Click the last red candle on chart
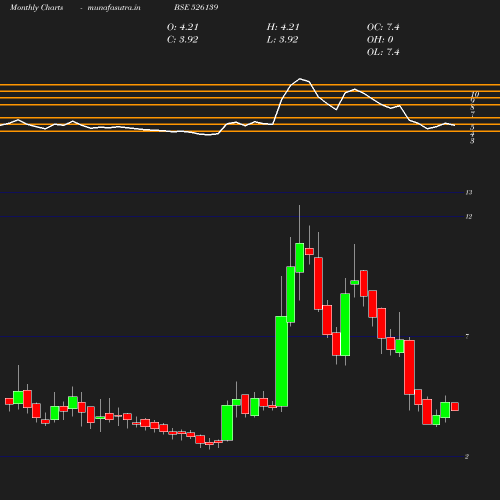This screenshot has height=500, width=500. (x=455, y=407)
